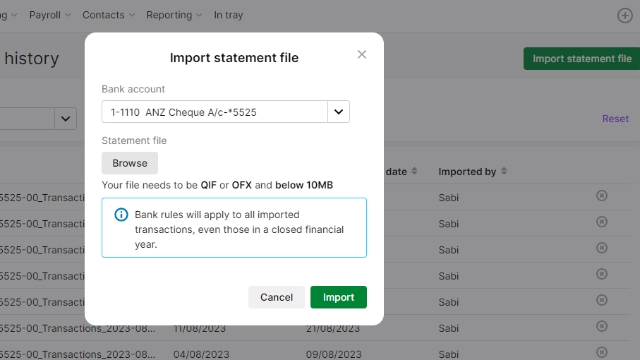Select the 04/08/2023 date cell
This screenshot has height=360, width=640.
coord(201,354)
